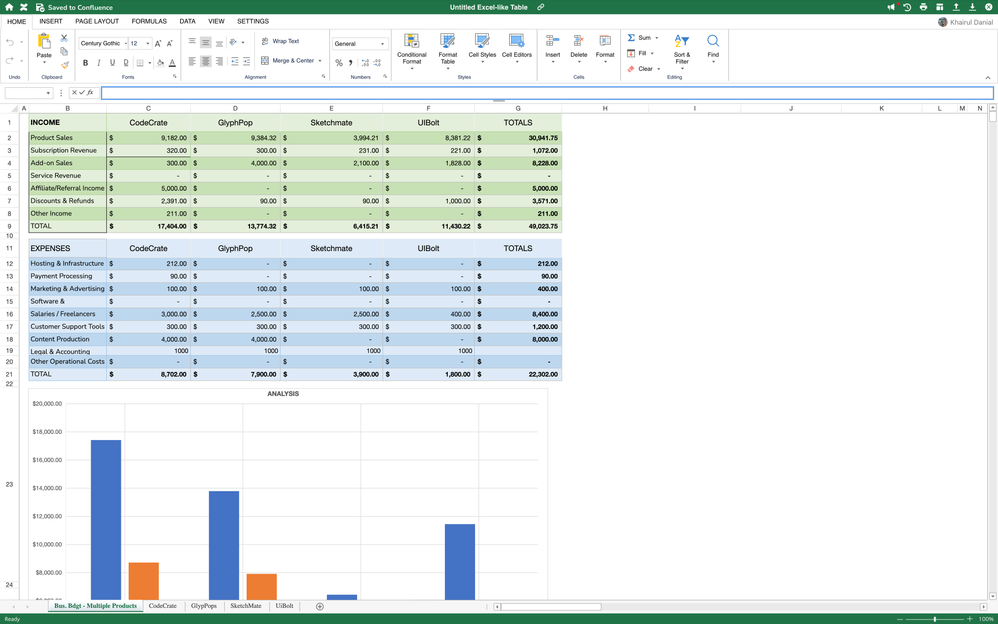Click the download export icon
The image size is (998, 624).
click(x=973, y=7)
